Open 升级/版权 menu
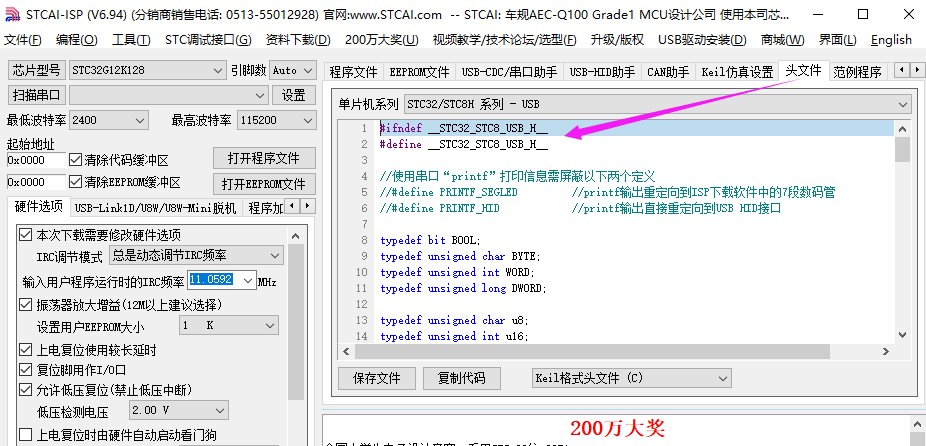The image size is (926, 446). point(617,40)
